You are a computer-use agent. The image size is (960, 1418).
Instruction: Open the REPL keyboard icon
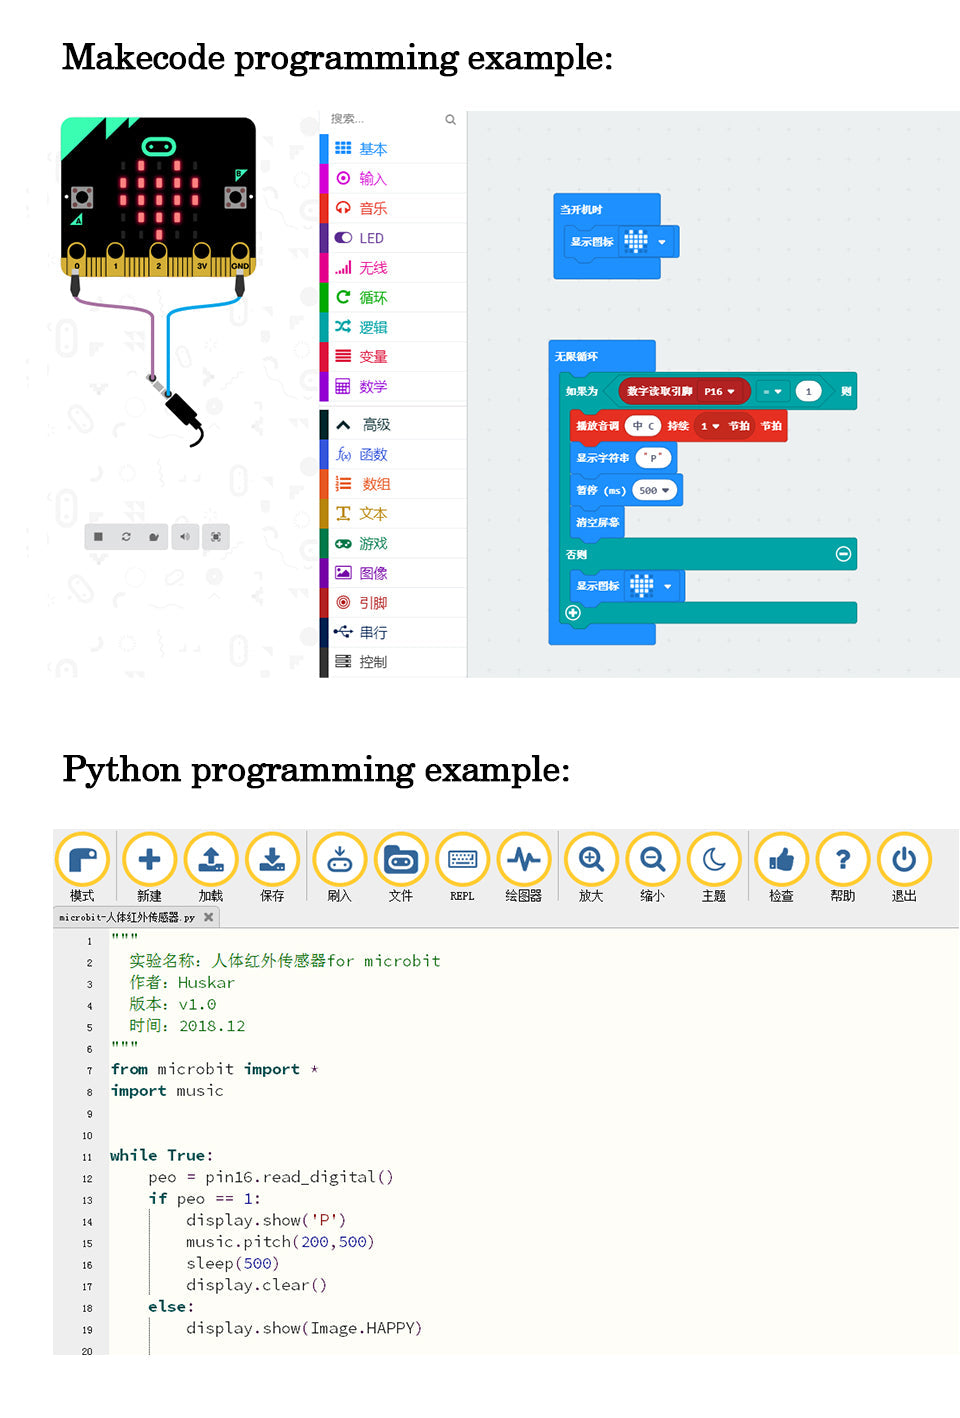(462, 859)
